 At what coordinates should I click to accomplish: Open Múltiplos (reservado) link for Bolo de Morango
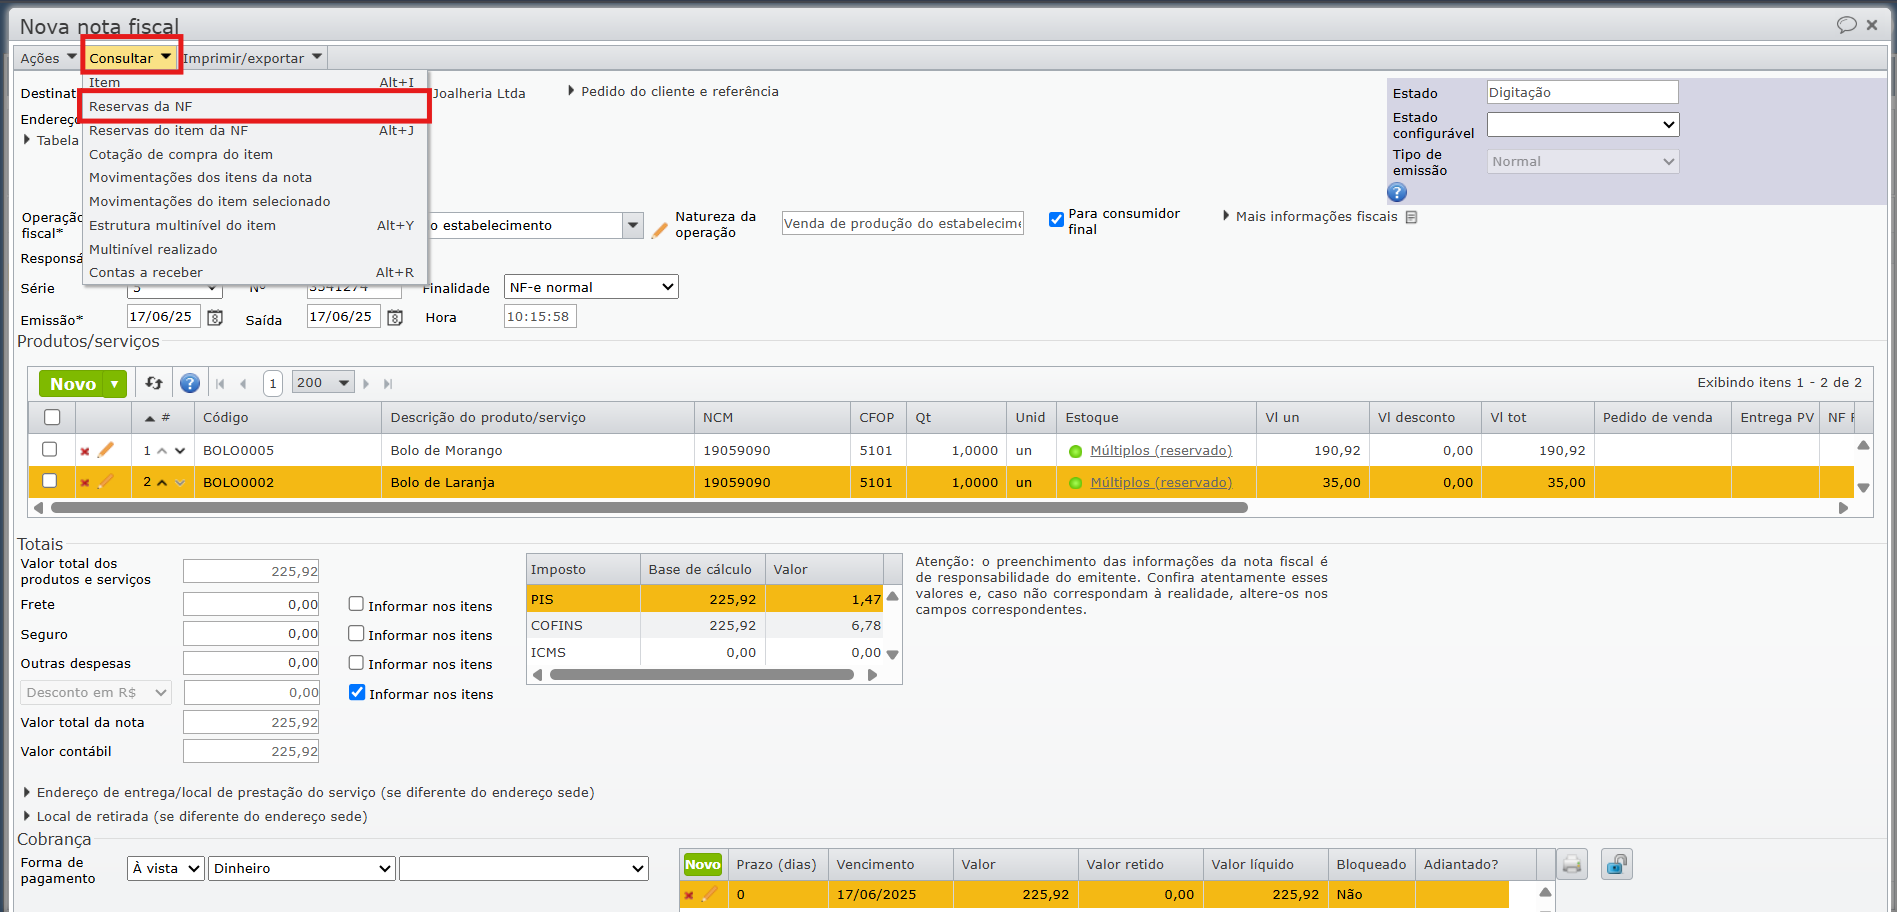coord(1160,451)
